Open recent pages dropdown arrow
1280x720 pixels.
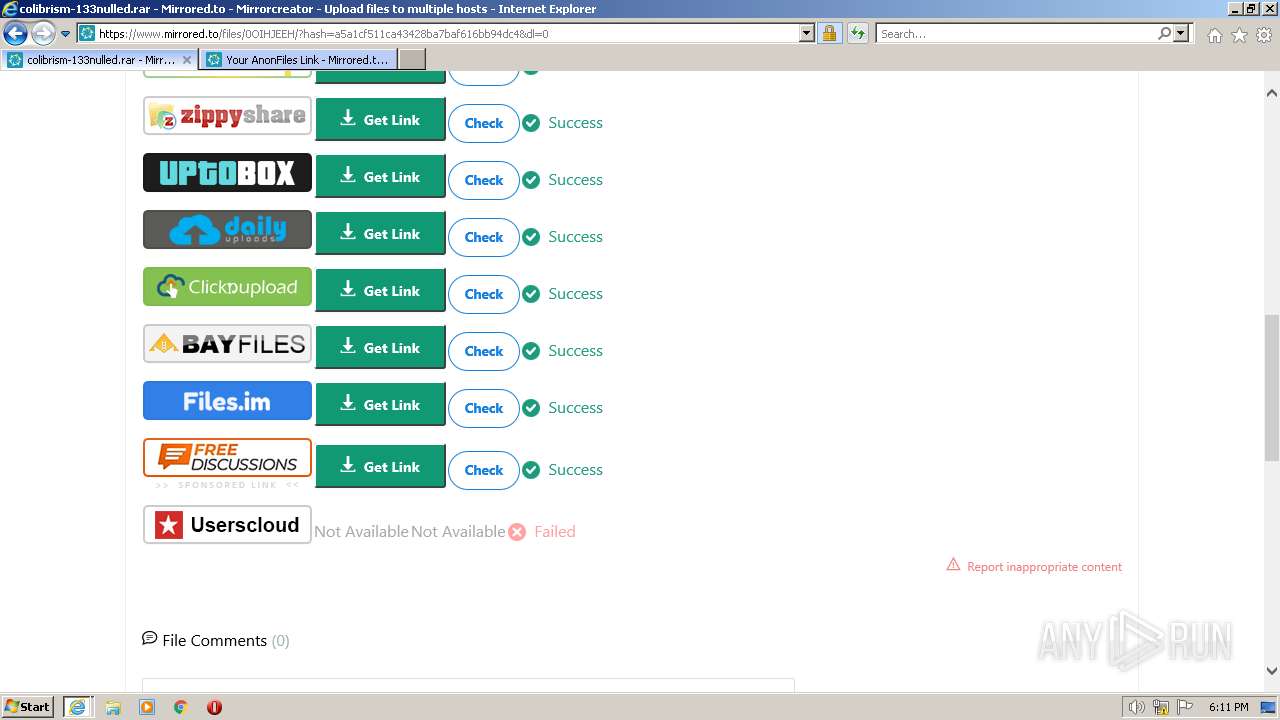pyautogui.click(x=66, y=34)
